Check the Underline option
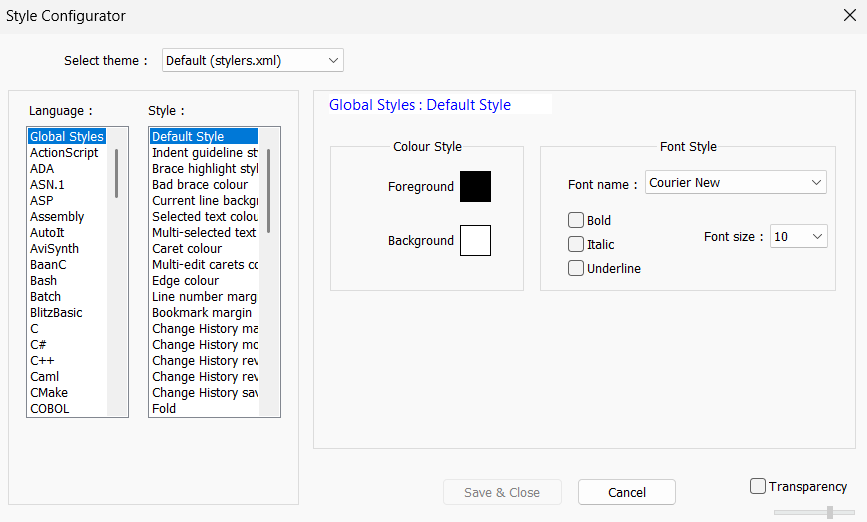 tap(576, 268)
